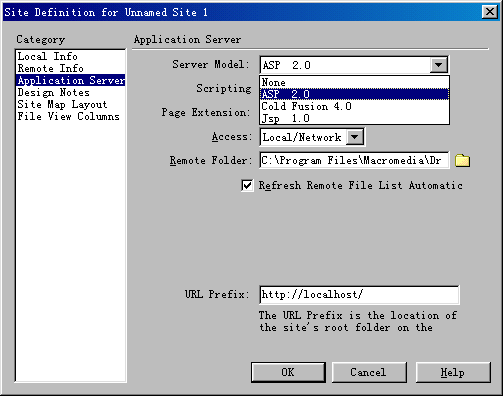
Task: Open Help for site definition
Action: coord(453,372)
